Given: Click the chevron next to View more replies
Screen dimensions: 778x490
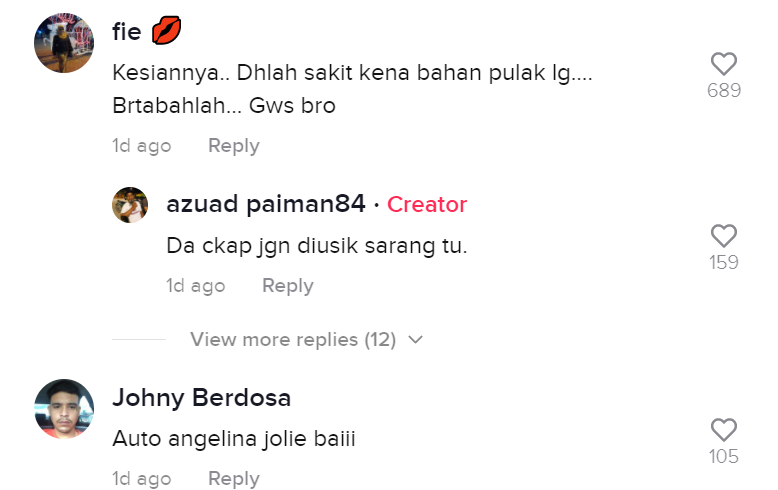Looking at the screenshot, I should pos(415,340).
